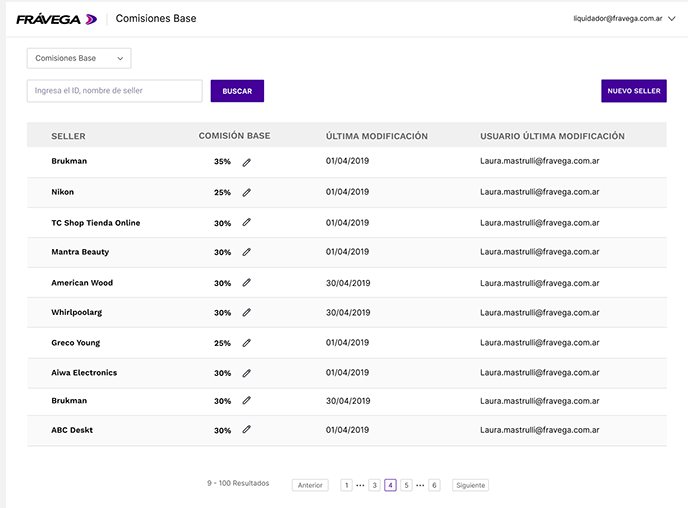Image resolution: width=688 pixels, height=508 pixels.
Task: Select seller name Greco Young
Action: tap(75, 343)
